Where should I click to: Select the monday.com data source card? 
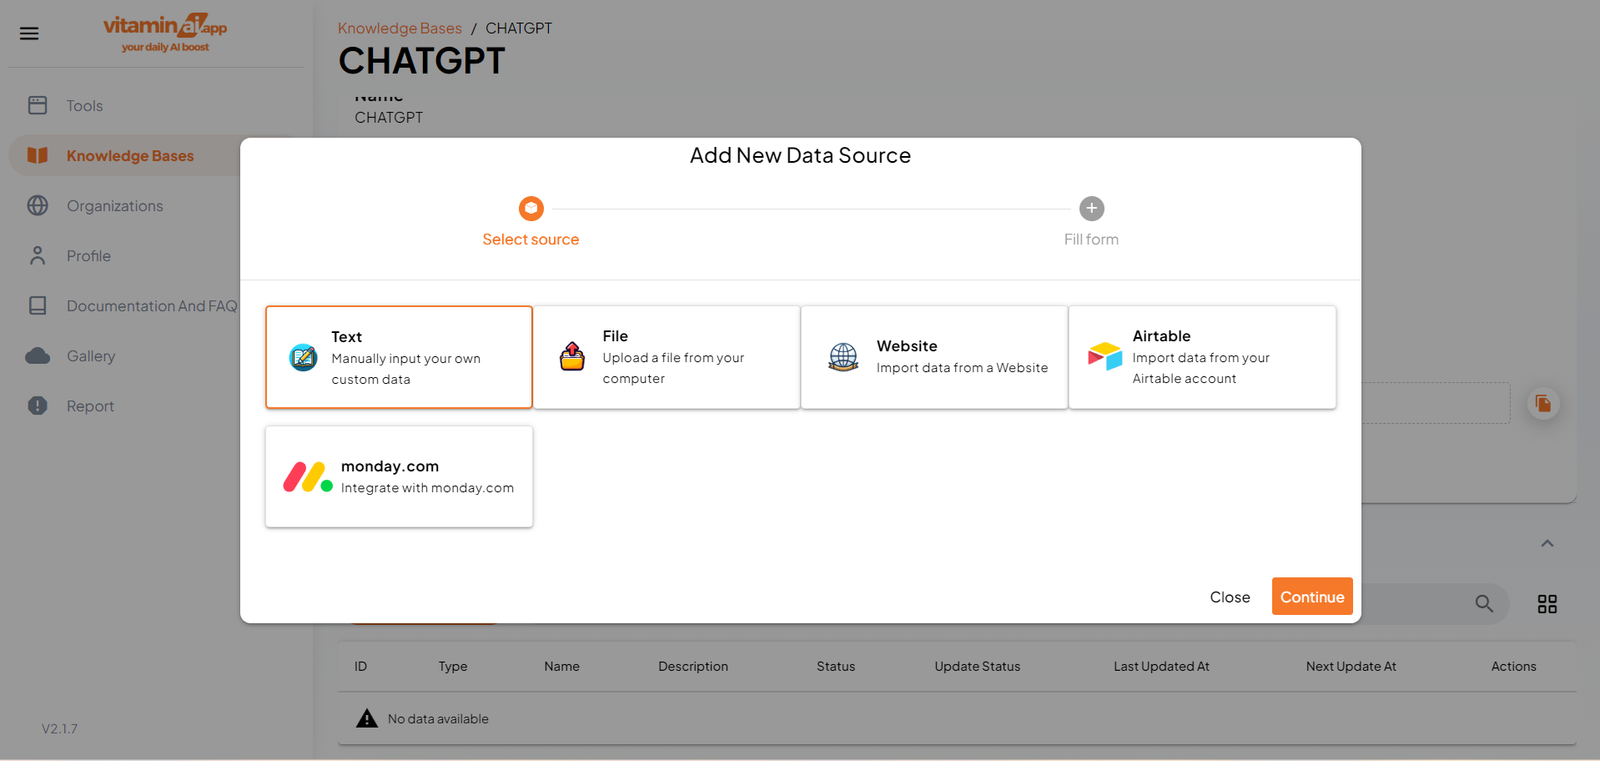tap(399, 477)
